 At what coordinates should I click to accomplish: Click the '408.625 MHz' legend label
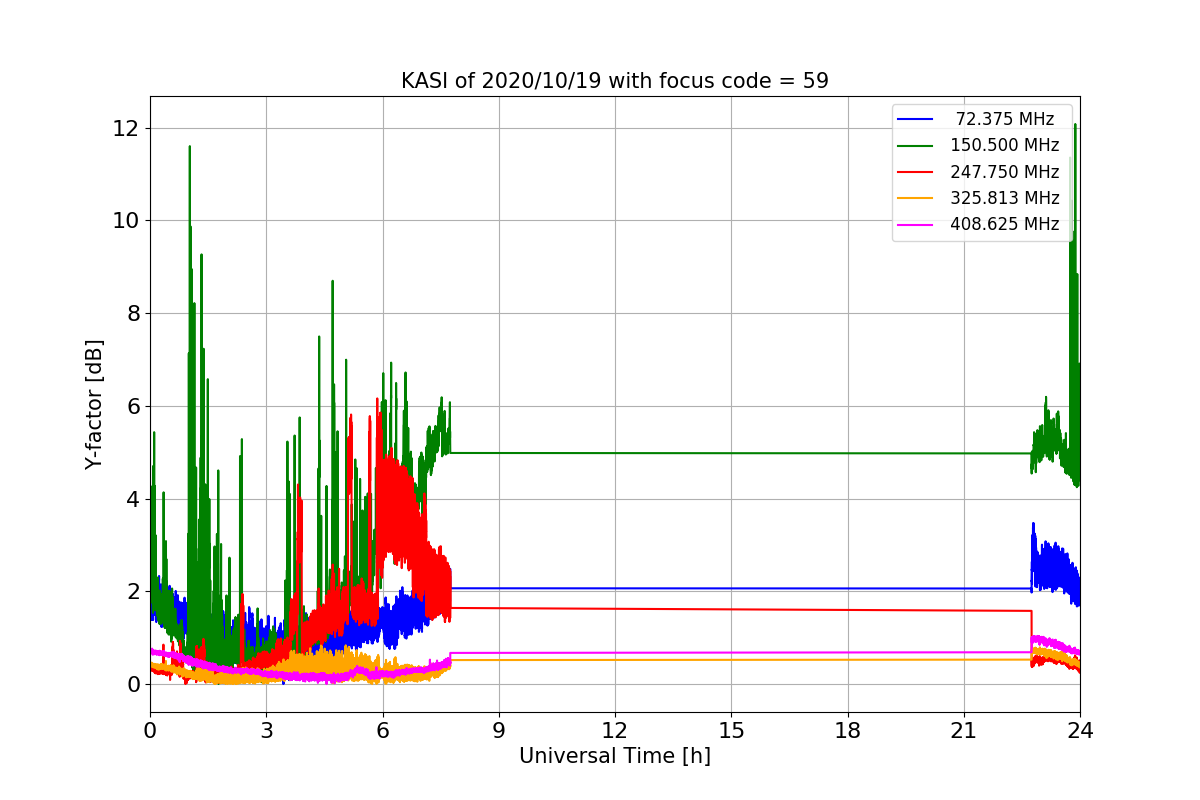(1005, 224)
